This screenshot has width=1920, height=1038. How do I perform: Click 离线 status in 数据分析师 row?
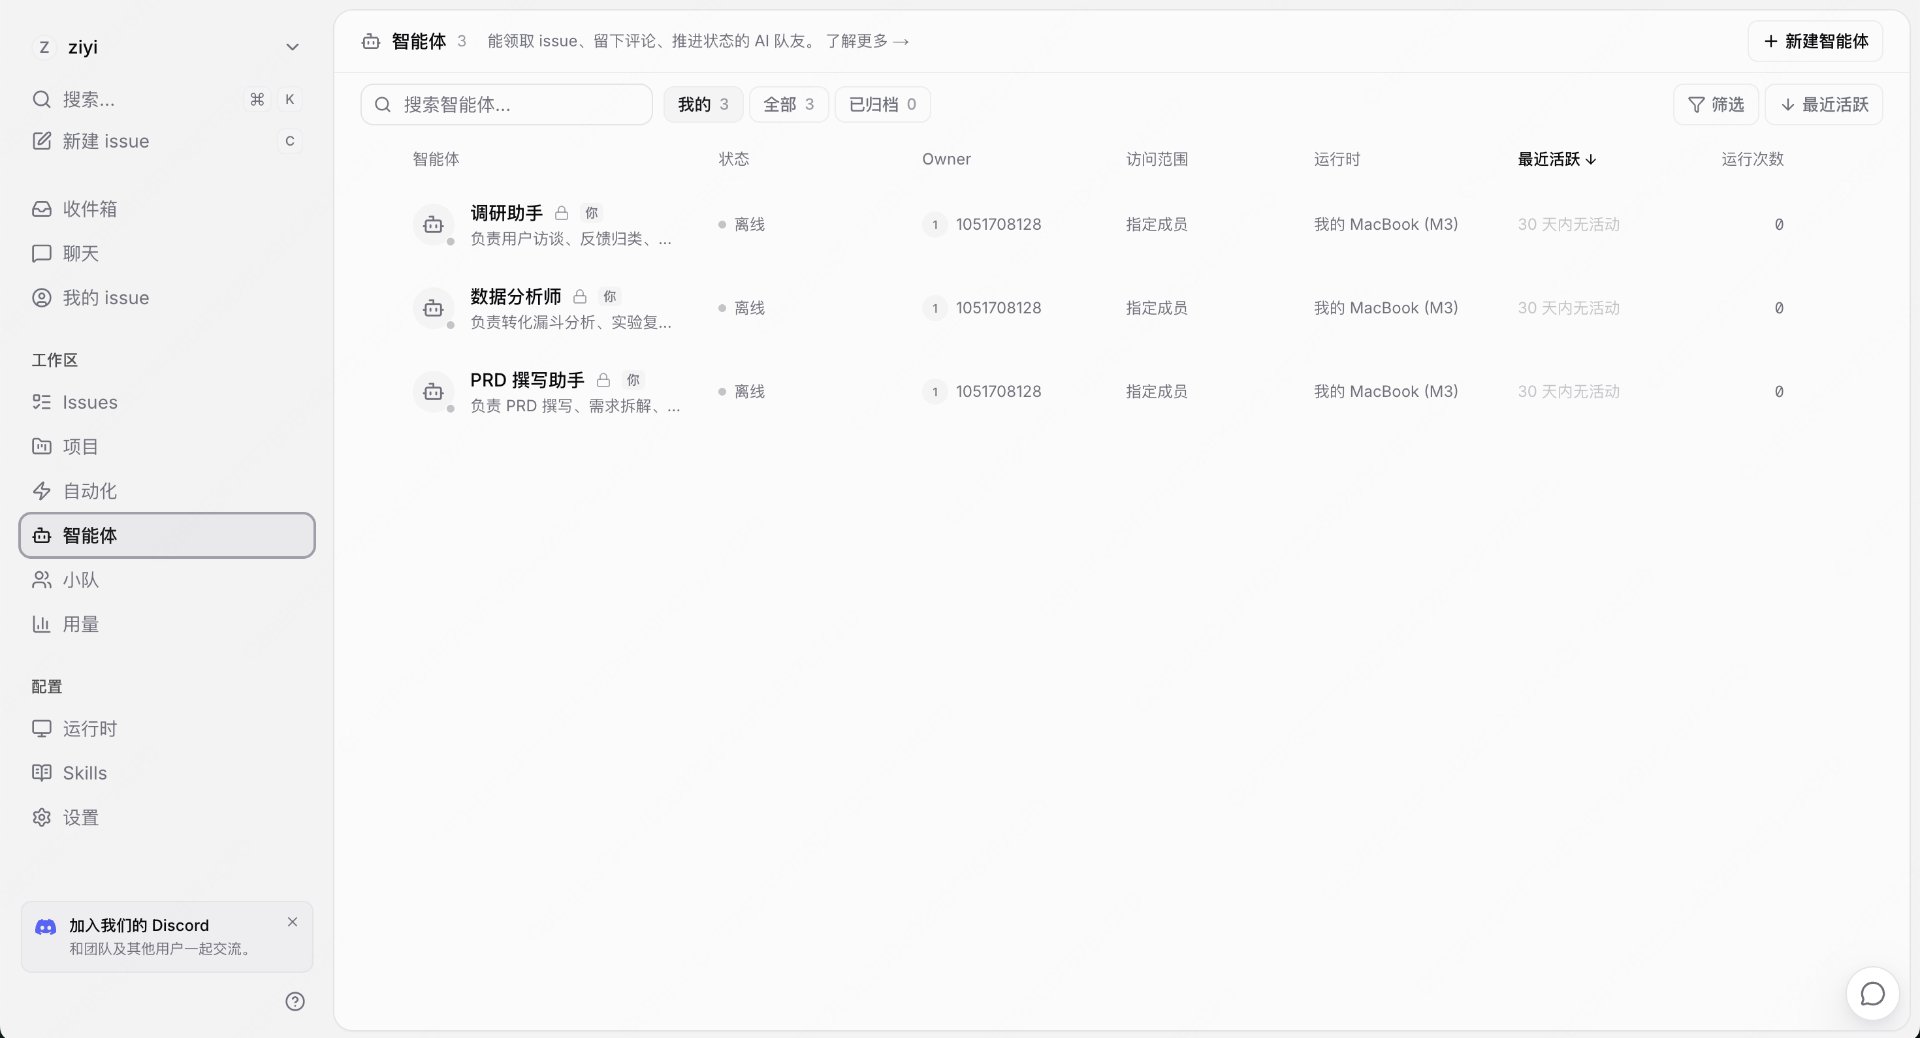pos(741,308)
